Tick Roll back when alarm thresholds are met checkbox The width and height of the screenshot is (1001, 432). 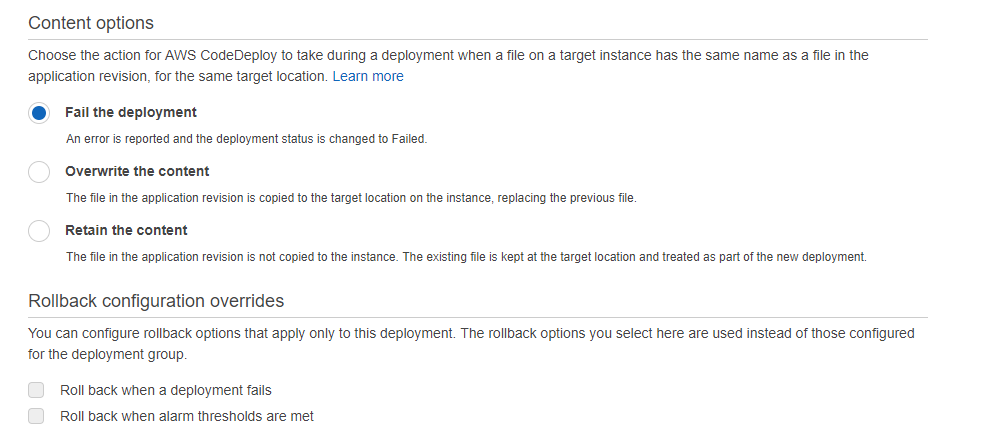coord(37,416)
